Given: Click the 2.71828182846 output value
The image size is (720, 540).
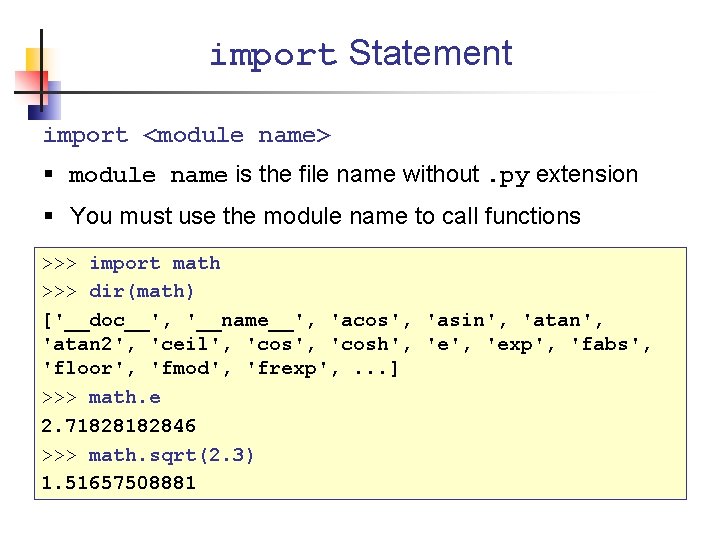Looking at the screenshot, I should (x=118, y=426).
